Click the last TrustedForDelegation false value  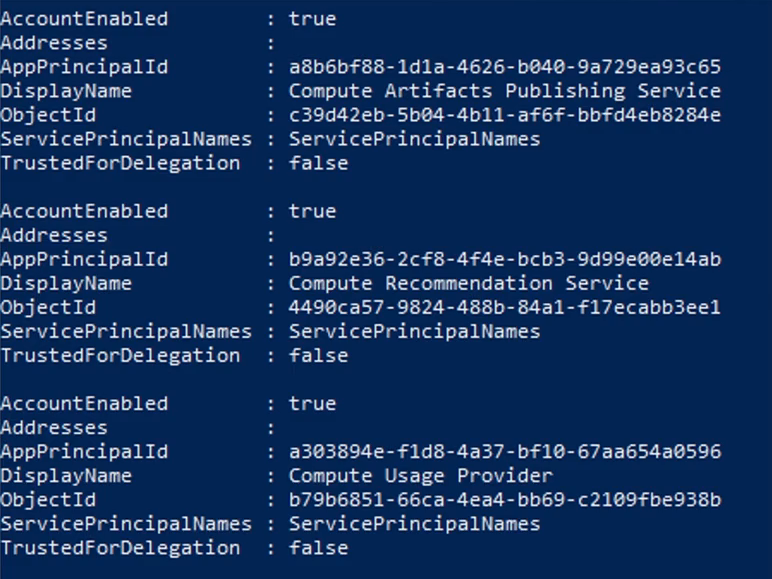[x=318, y=548]
